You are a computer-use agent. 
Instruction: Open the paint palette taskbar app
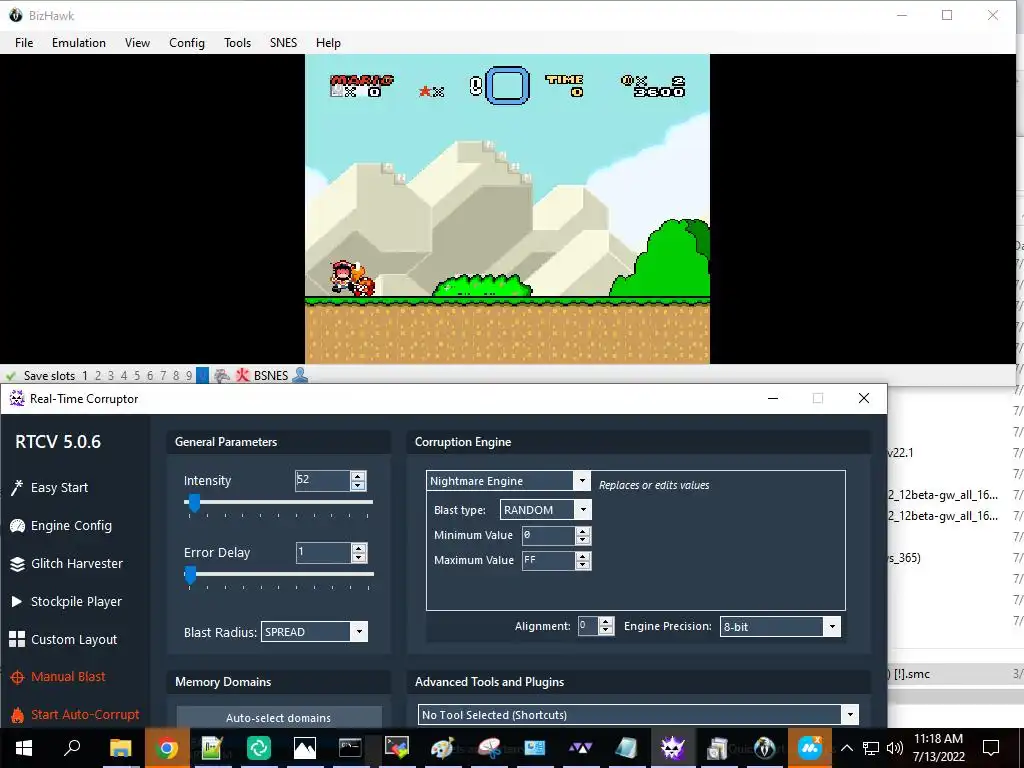[x=442, y=748]
